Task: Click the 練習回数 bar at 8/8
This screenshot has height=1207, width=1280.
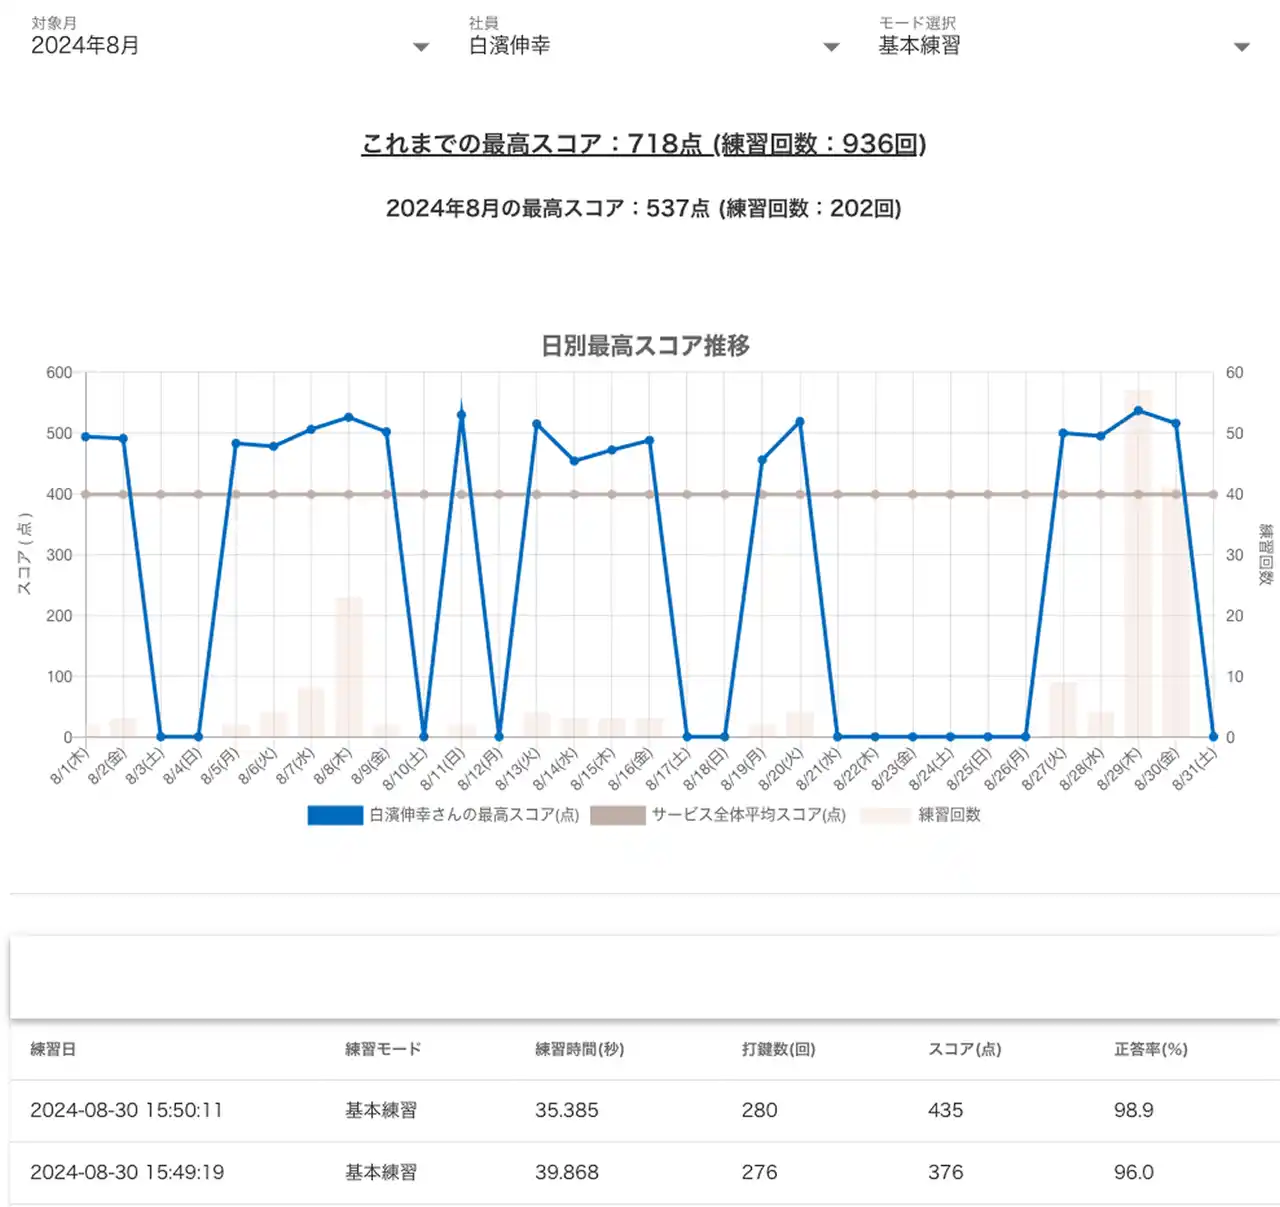Action: tap(348, 670)
